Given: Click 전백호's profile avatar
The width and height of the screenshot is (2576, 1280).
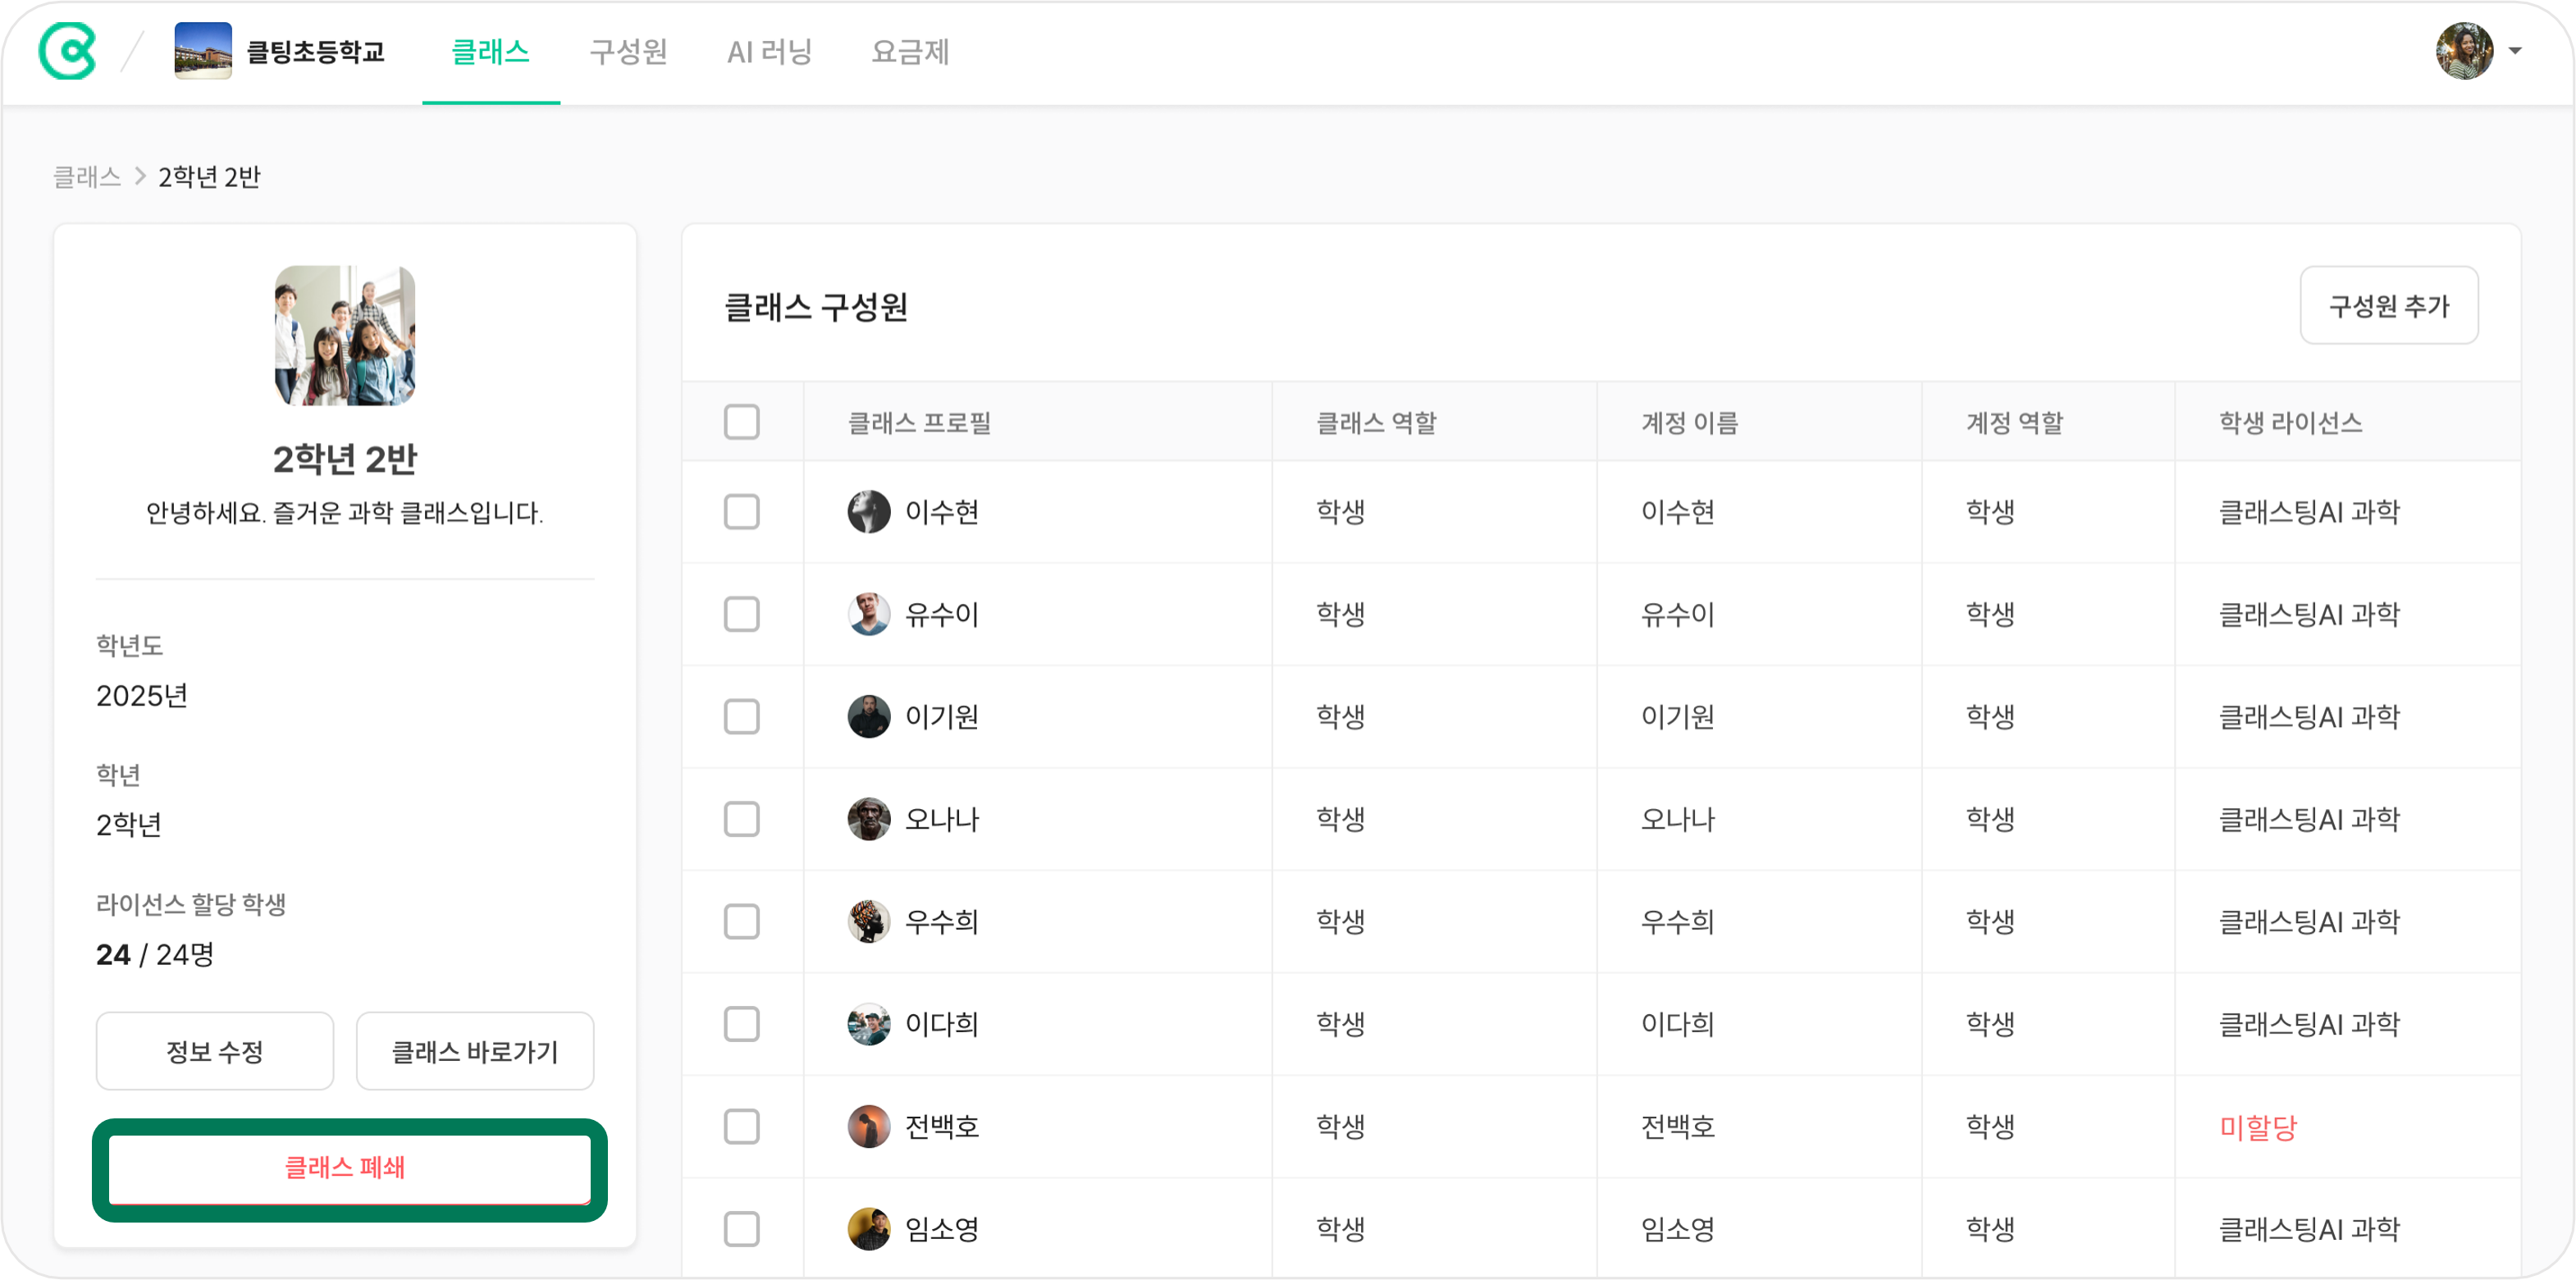Looking at the screenshot, I should pos(869,1126).
